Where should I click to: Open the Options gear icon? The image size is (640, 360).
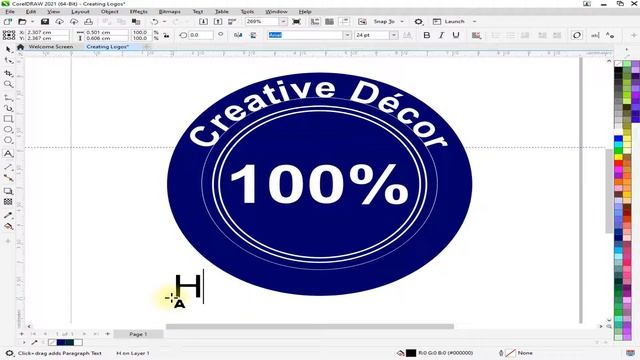click(418, 22)
